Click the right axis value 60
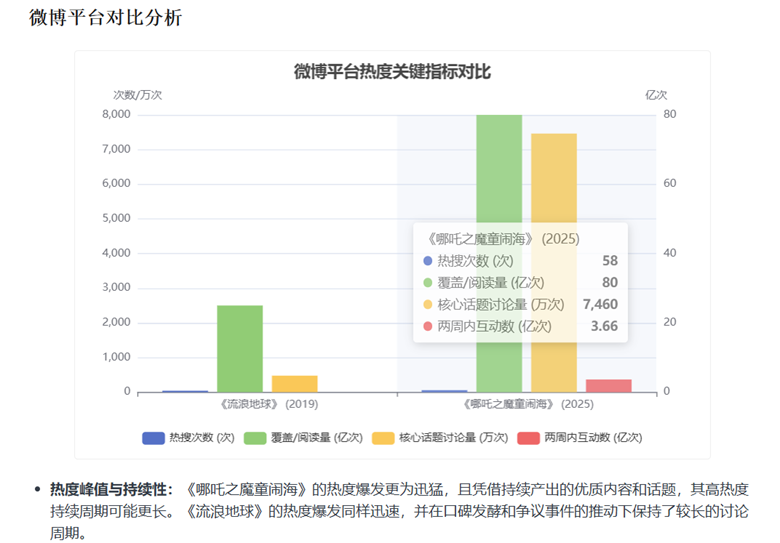 (x=670, y=183)
